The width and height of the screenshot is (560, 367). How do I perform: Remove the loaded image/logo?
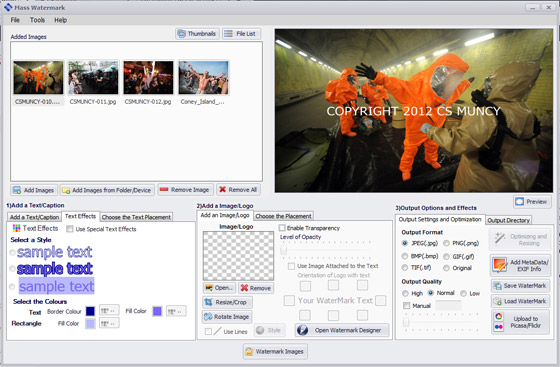tap(256, 288)
